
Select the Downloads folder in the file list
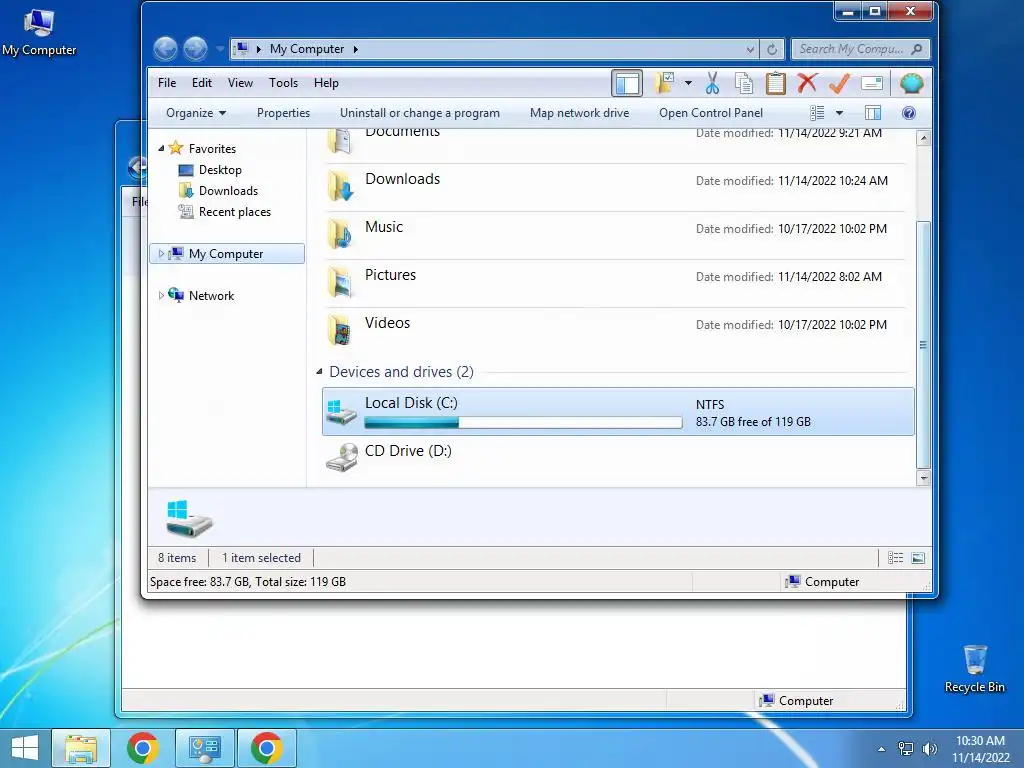pos(614,187)
